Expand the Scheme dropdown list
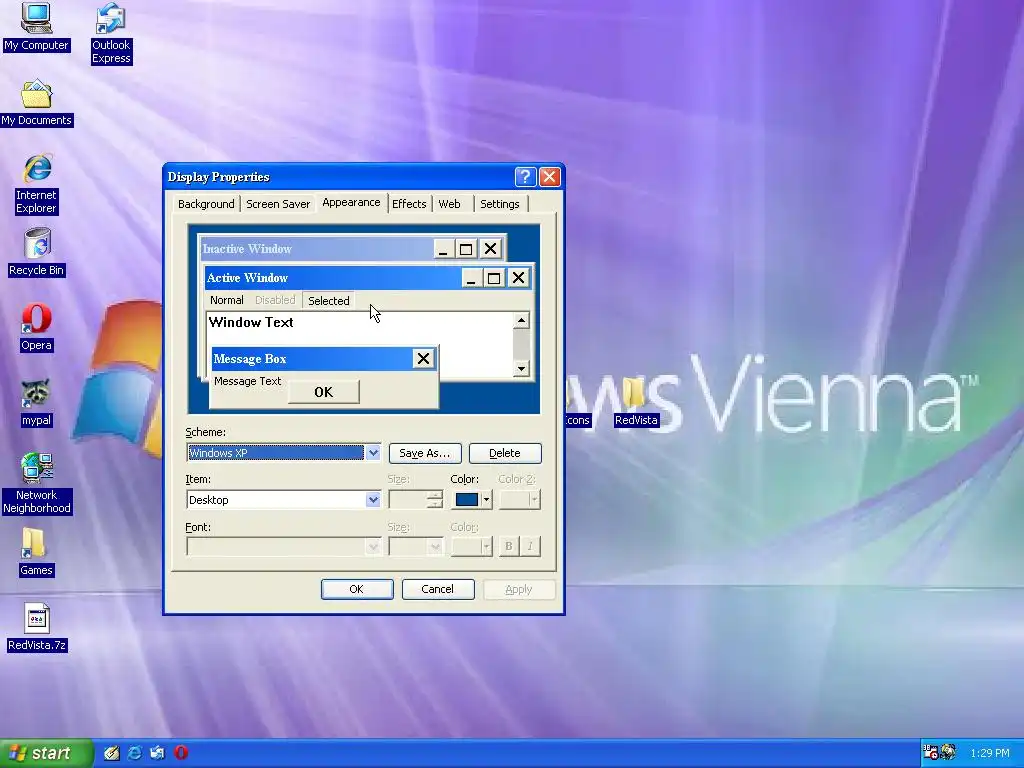This screenshot has height=768, width=1024. click(x=372, y=453)
